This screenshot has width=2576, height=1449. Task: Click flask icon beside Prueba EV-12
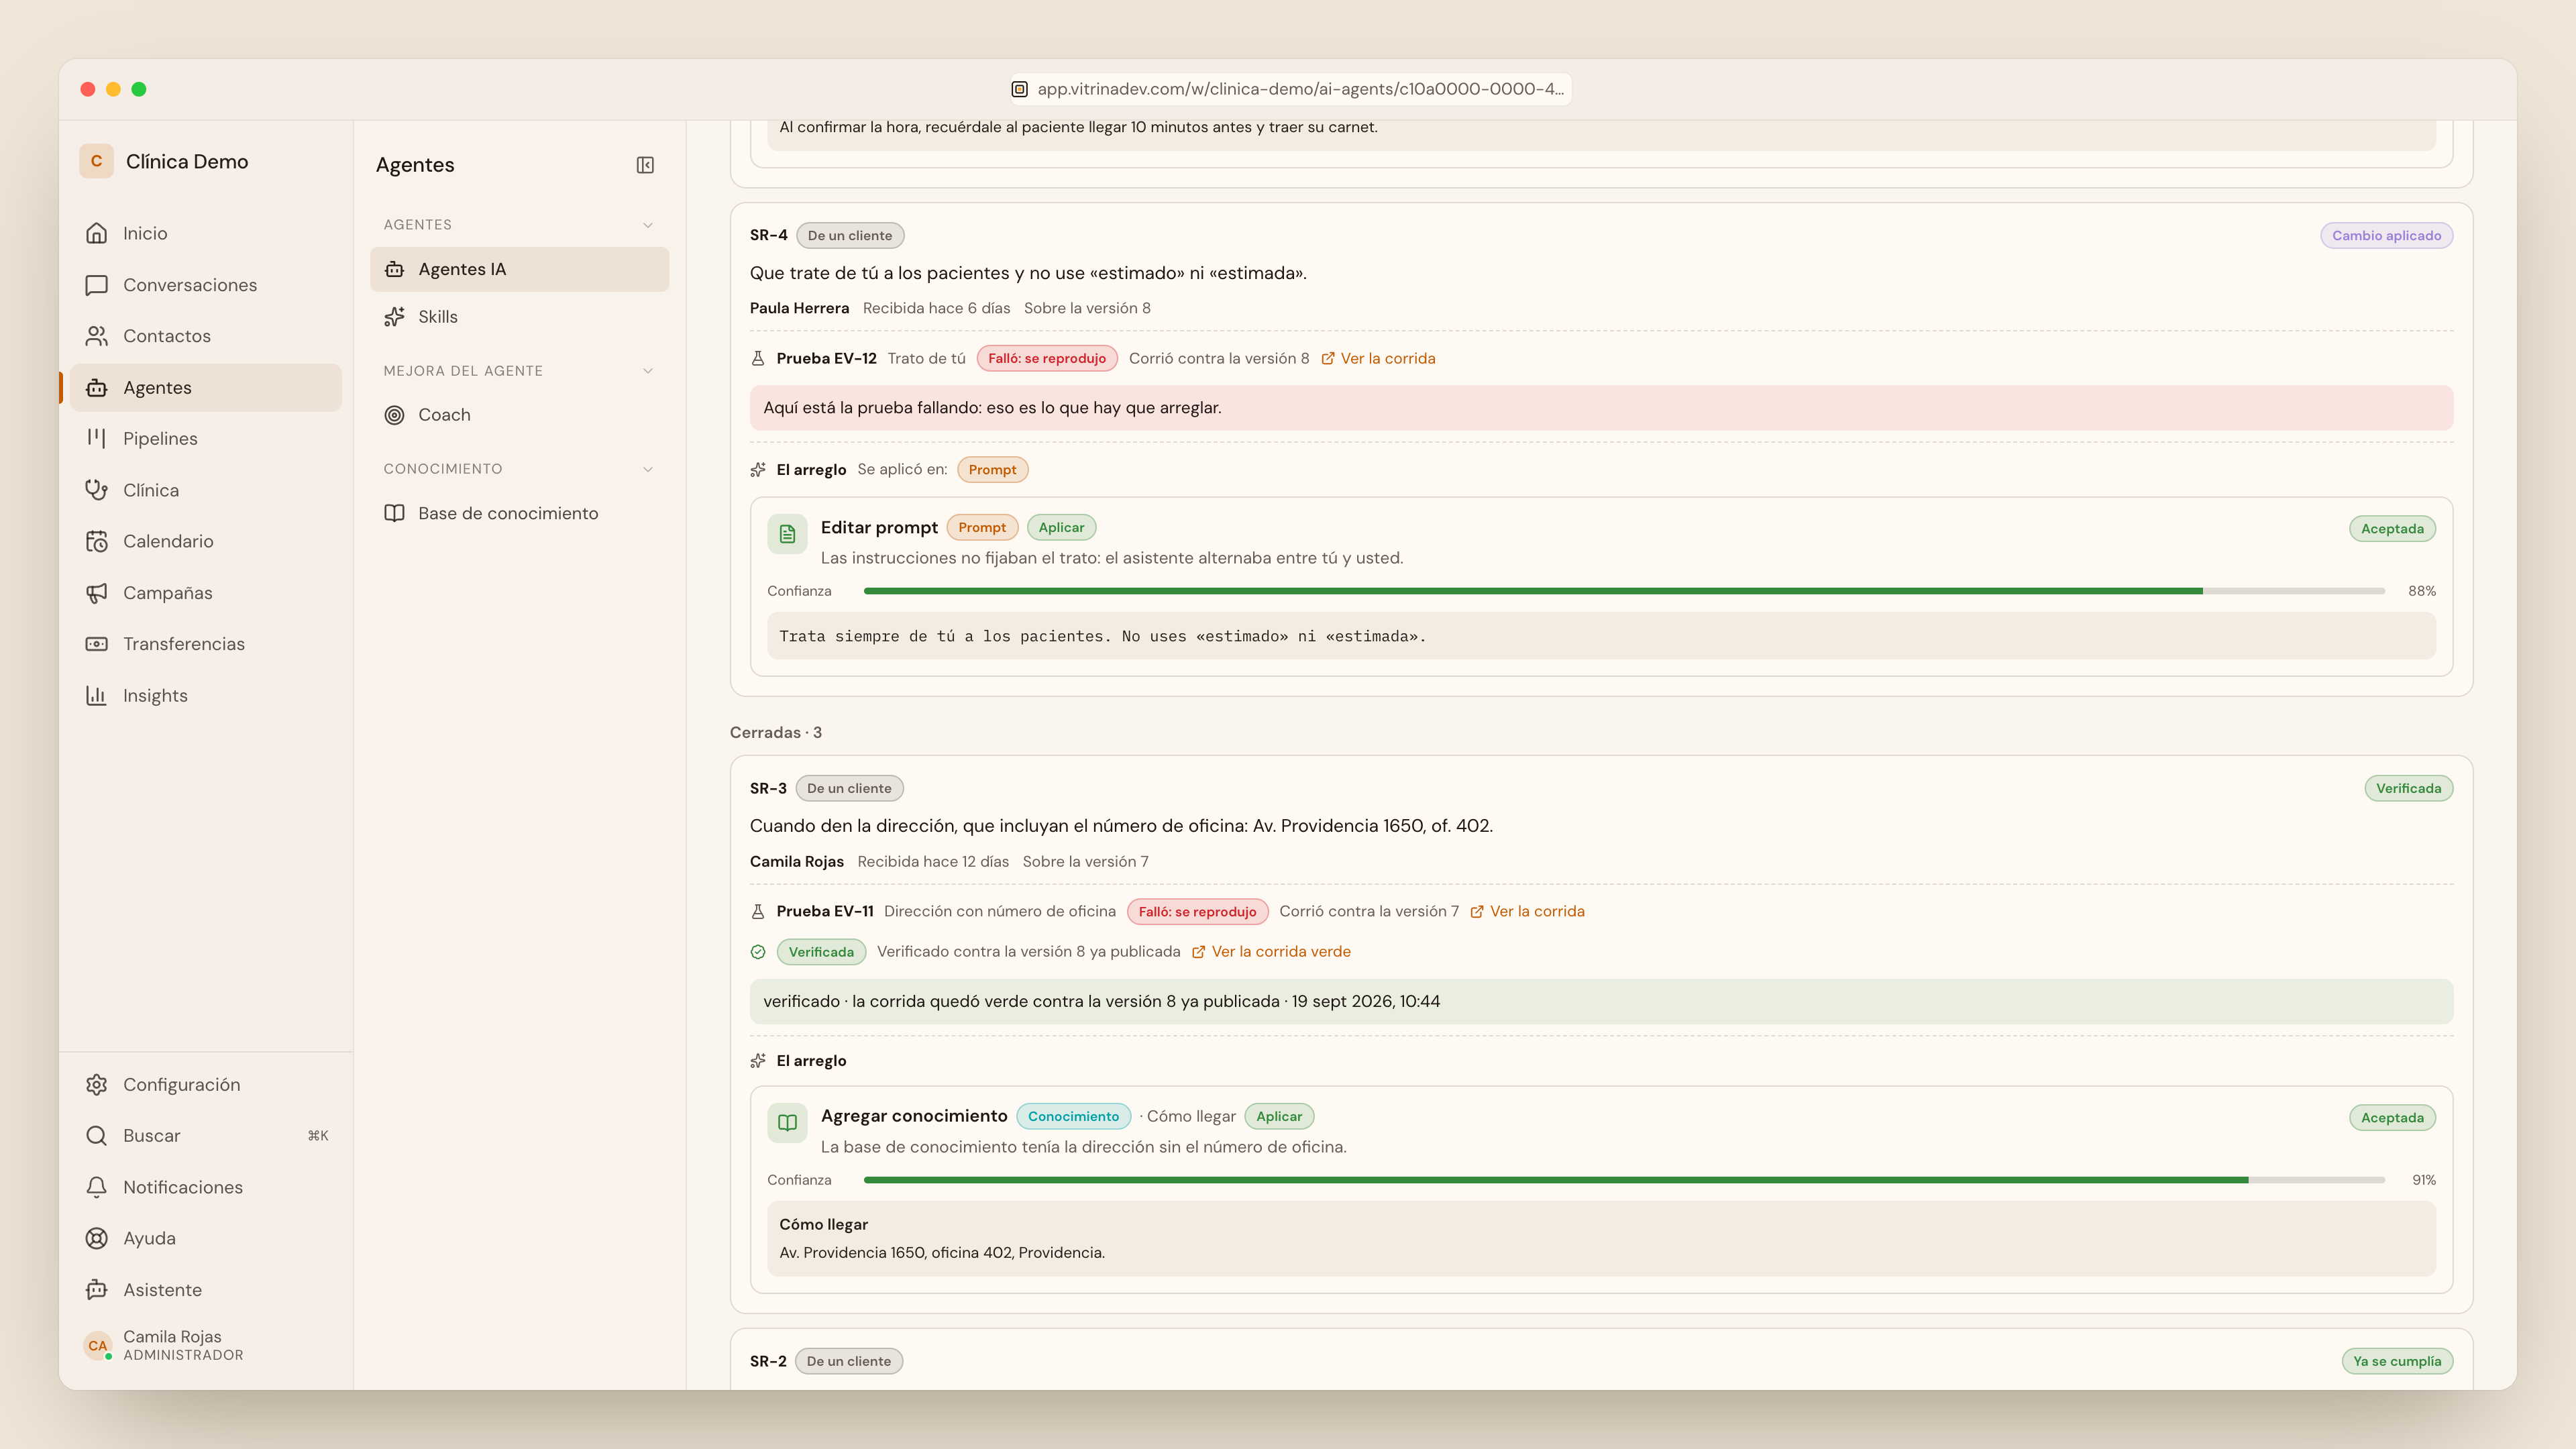(x=758, y=358)
